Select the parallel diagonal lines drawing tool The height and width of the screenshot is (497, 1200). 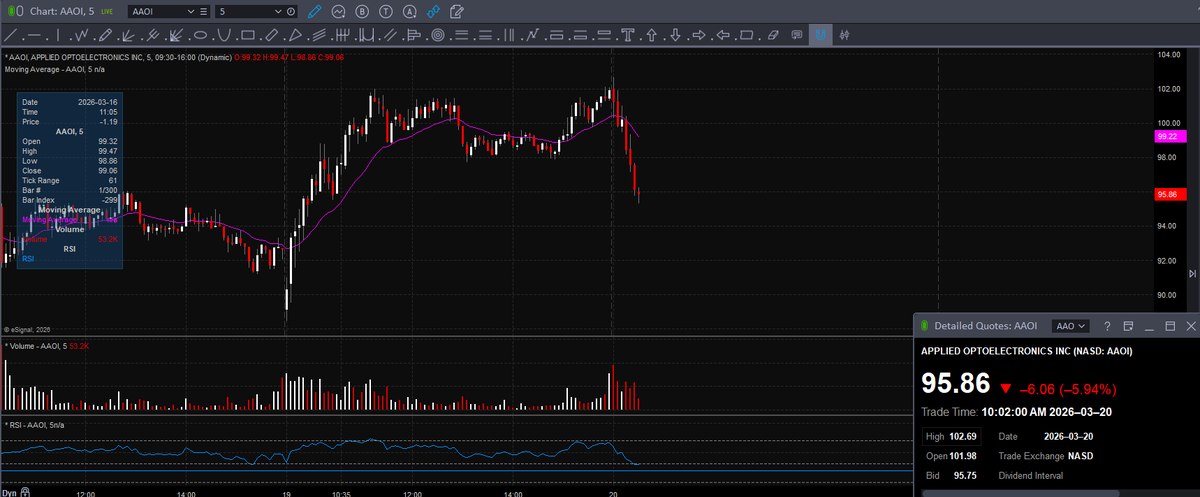pos(392,35)
